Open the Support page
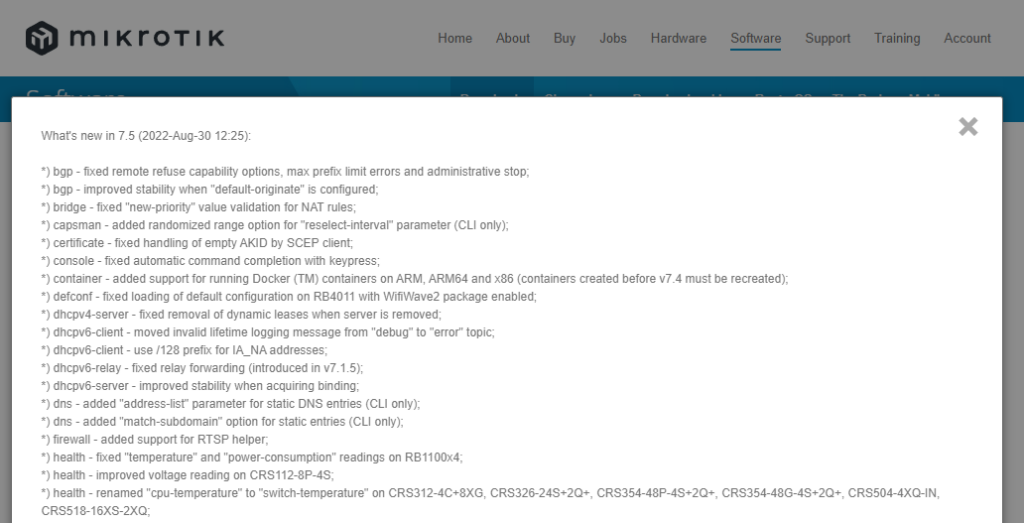Screen dimensions: 1024x523 pos(827,39)
